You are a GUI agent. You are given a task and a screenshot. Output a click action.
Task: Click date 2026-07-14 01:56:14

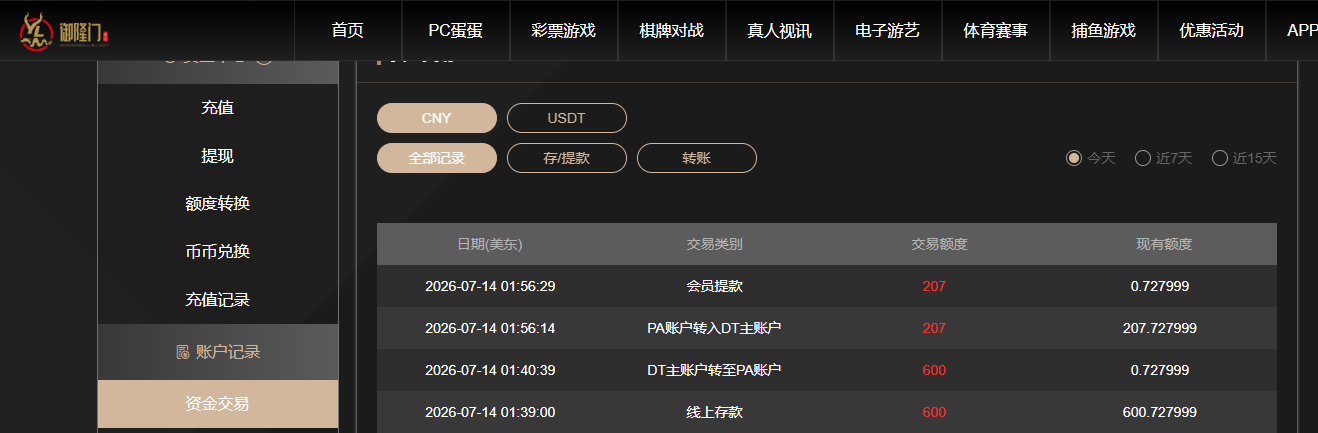[x=490, y=328]
